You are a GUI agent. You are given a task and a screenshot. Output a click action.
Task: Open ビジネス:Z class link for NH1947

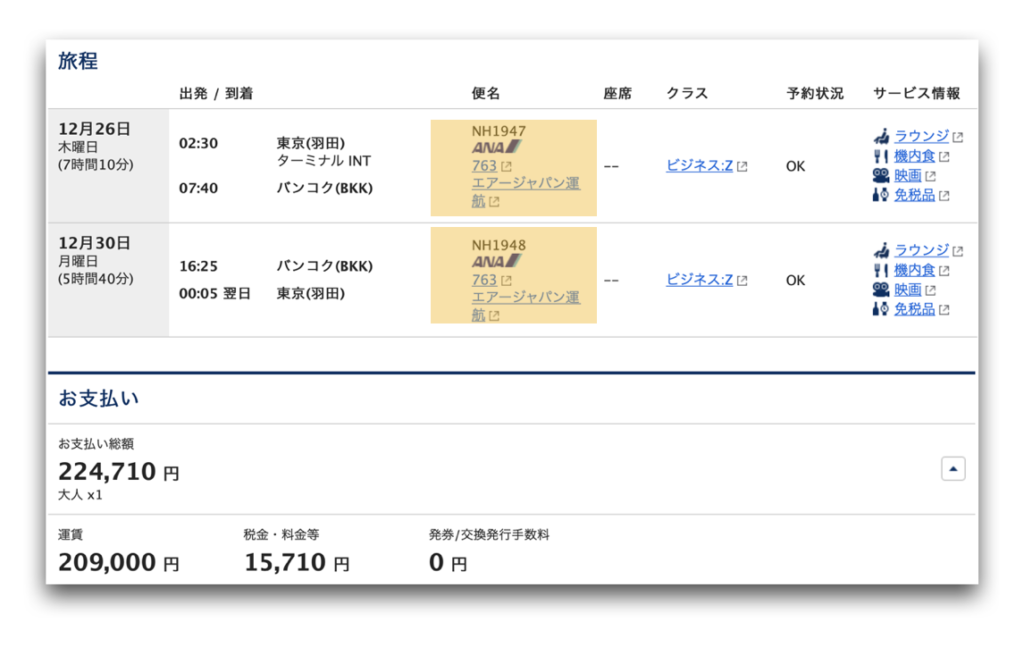699,166
